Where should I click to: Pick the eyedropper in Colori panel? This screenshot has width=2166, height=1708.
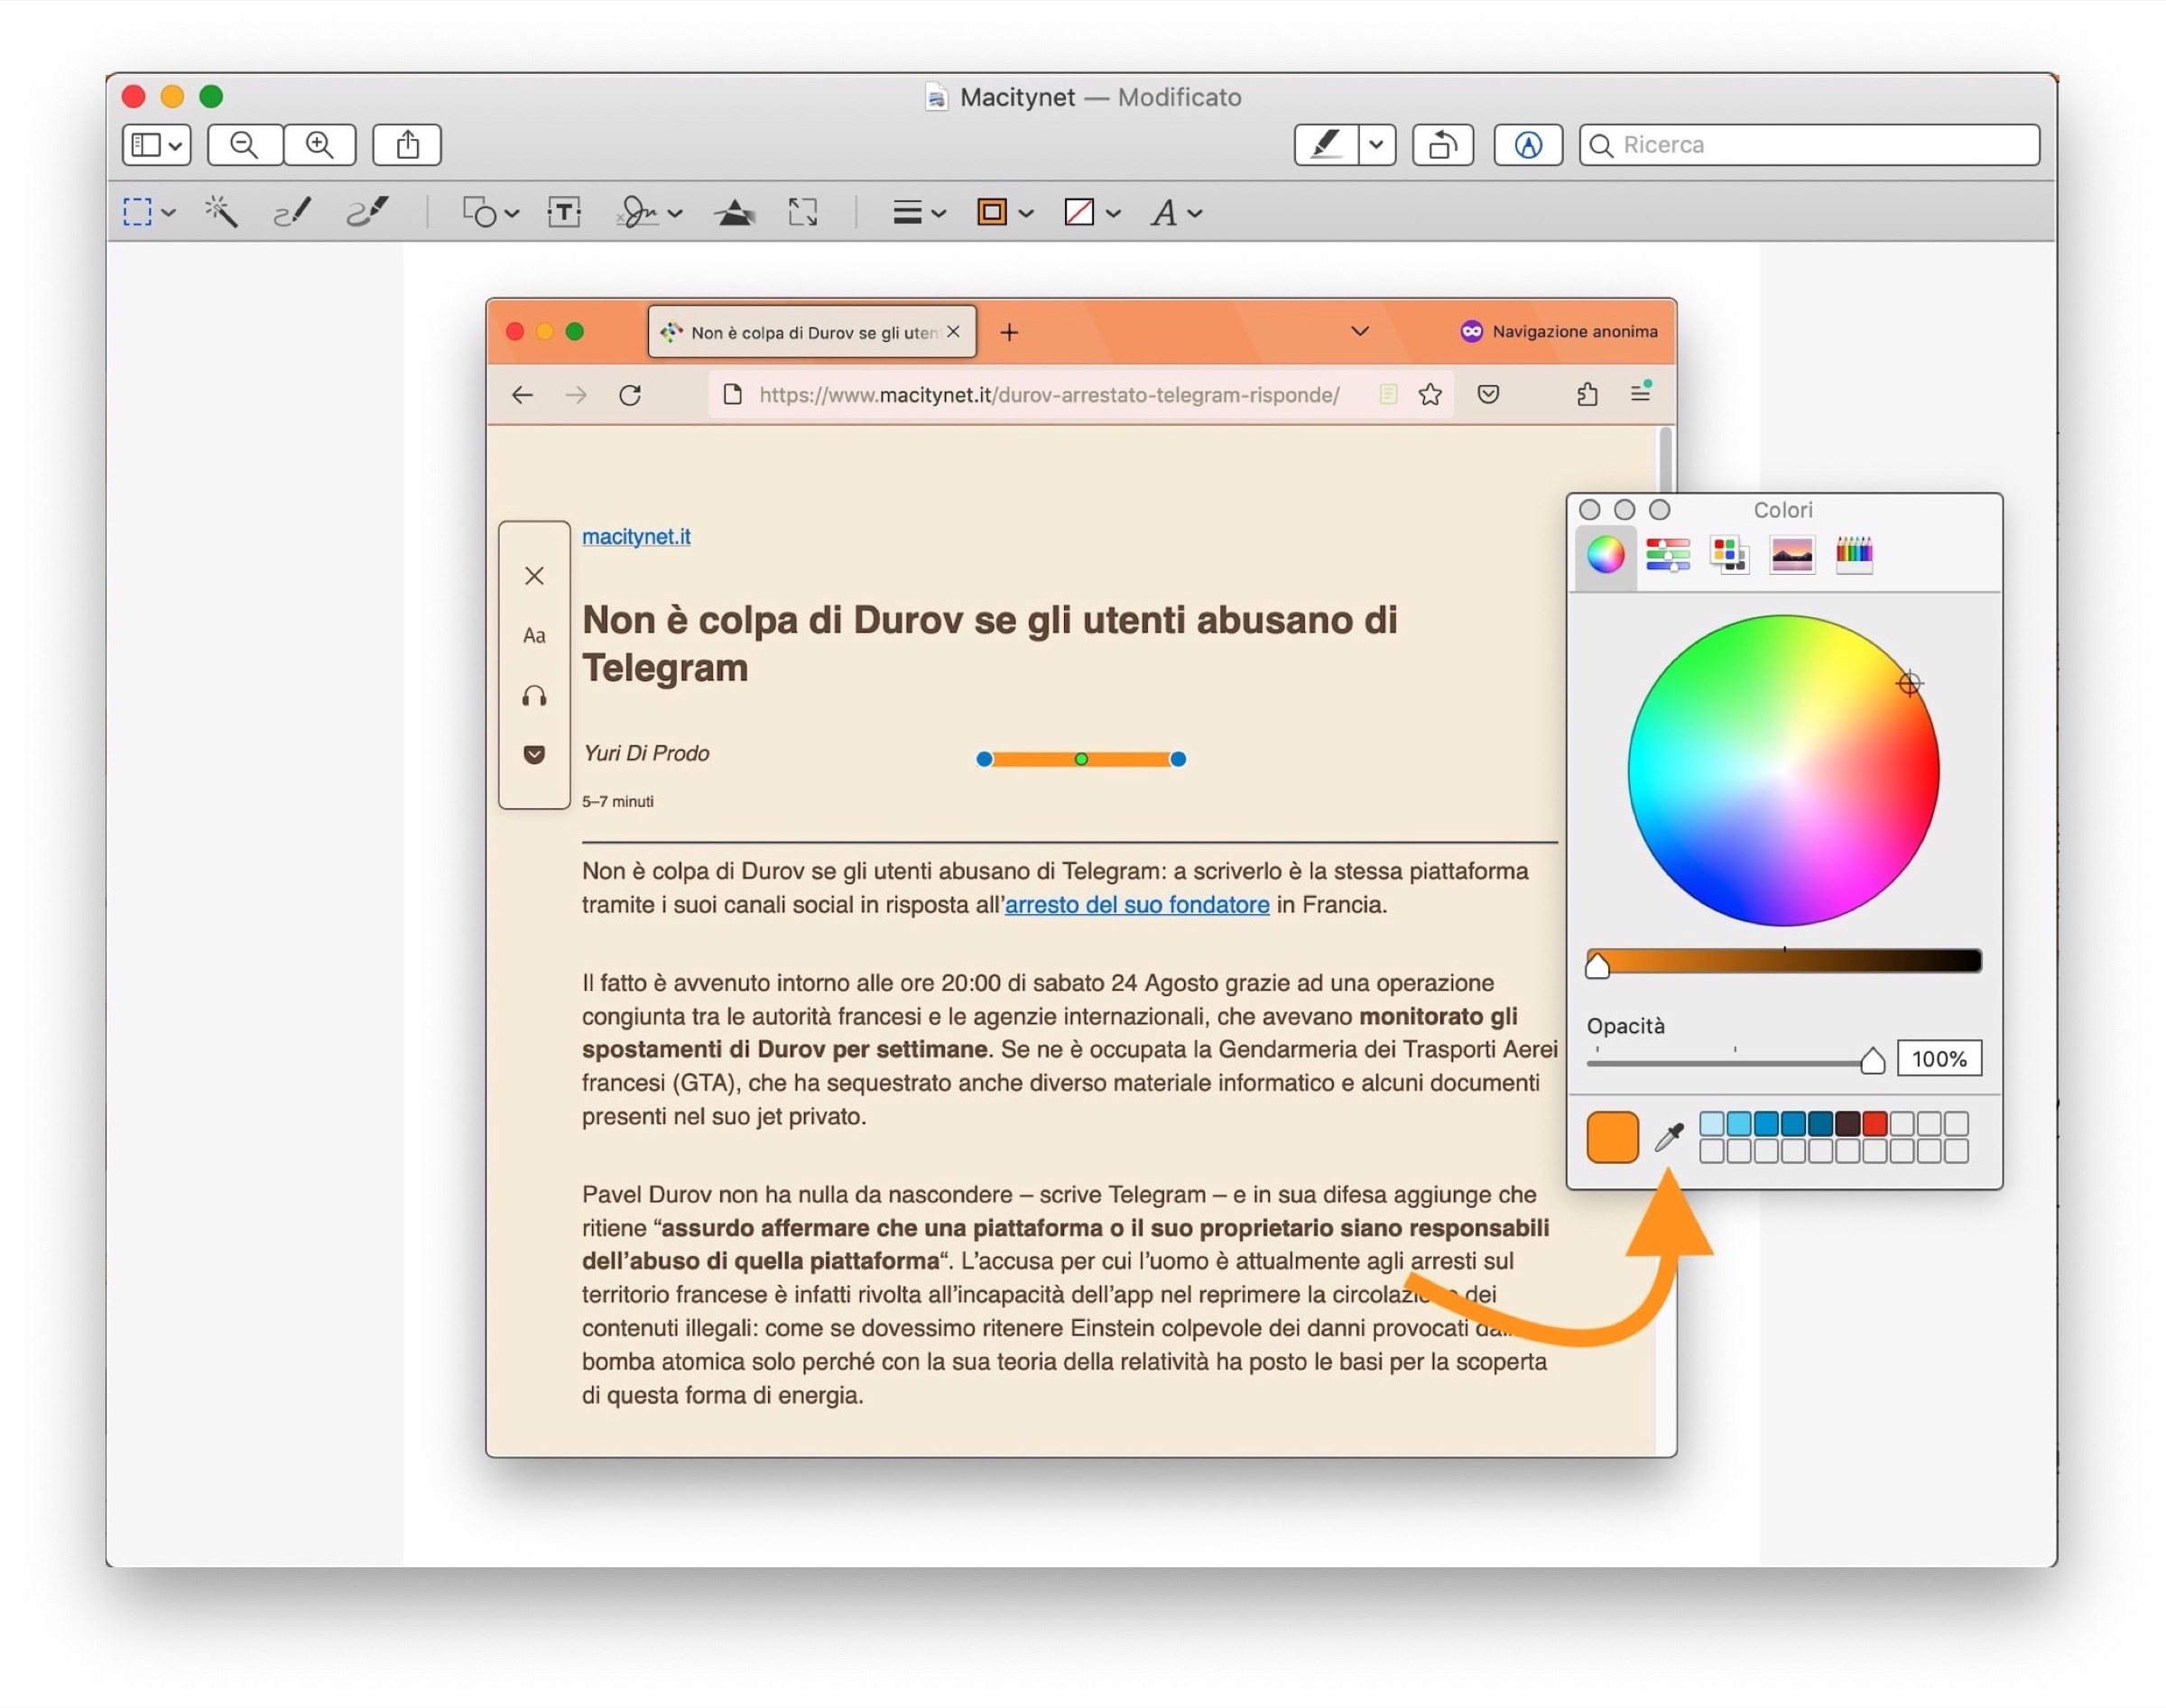point(1669,1137)
